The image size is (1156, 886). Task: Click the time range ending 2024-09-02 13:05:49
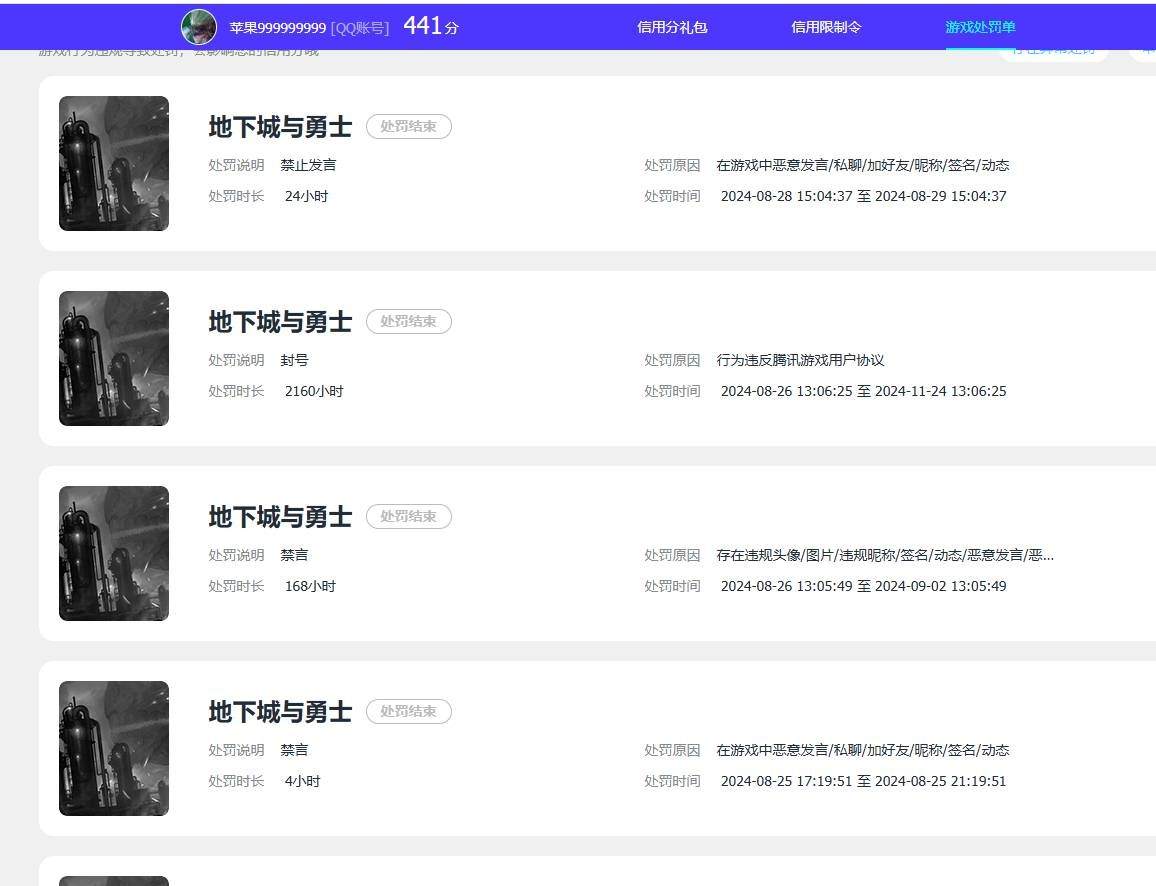(x=863, y=586)
